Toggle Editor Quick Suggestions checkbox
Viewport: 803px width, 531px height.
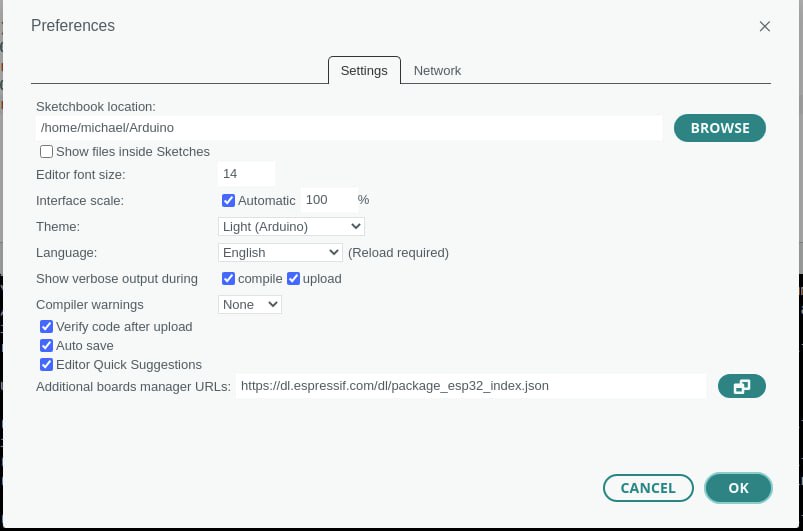tap(46, 365)
